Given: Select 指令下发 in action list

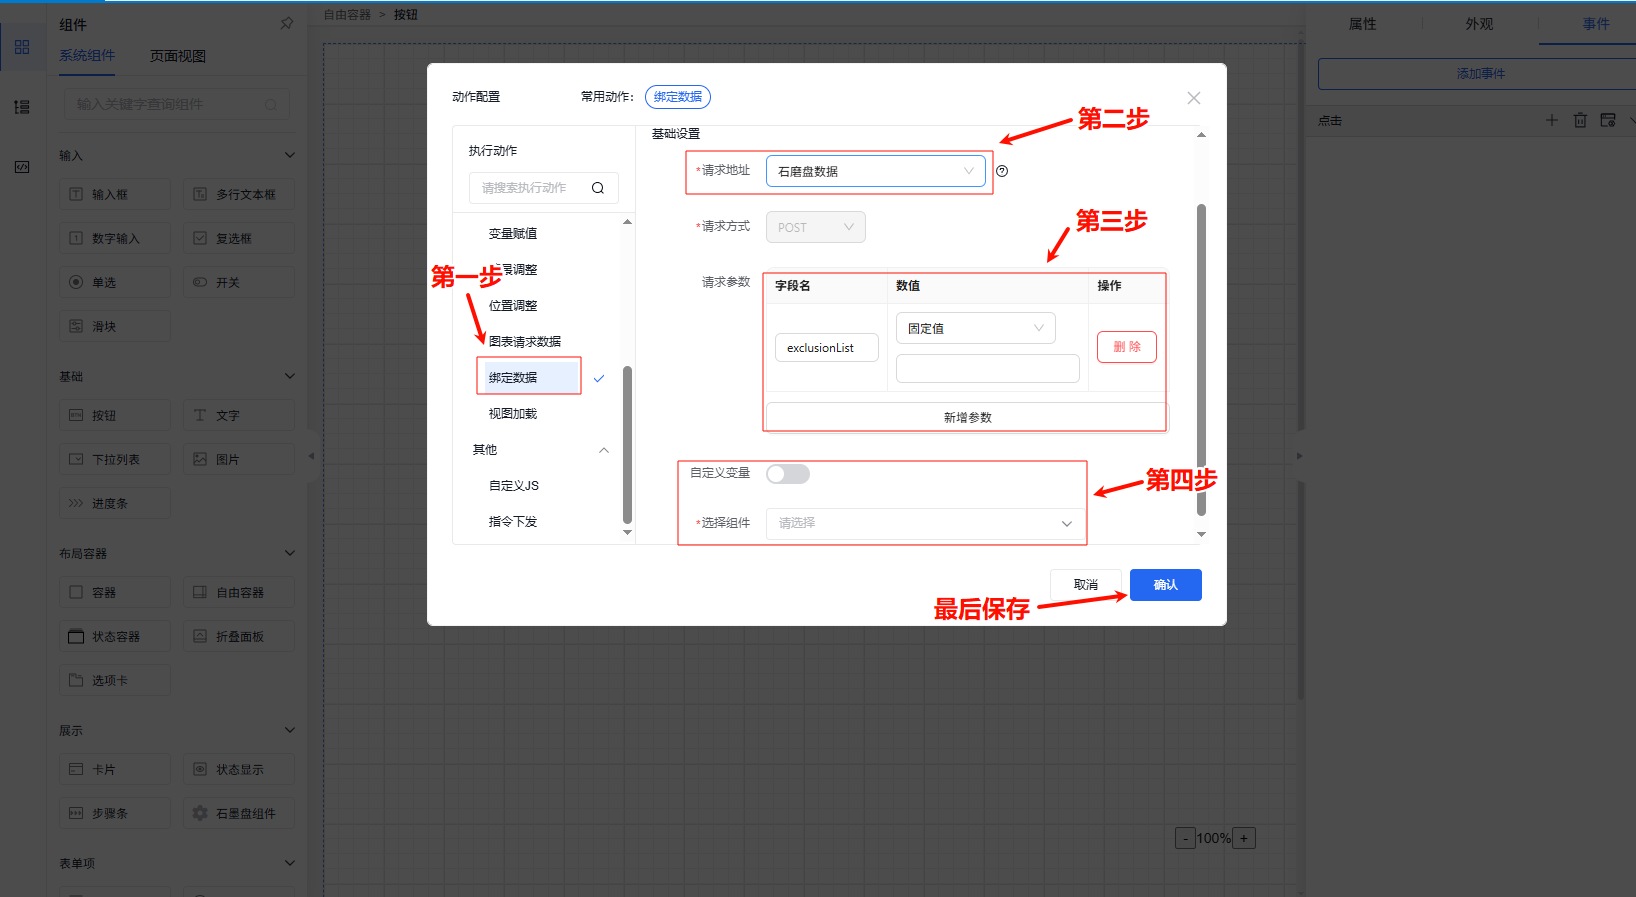Looking at the screenshot, I should pos(513,521).
